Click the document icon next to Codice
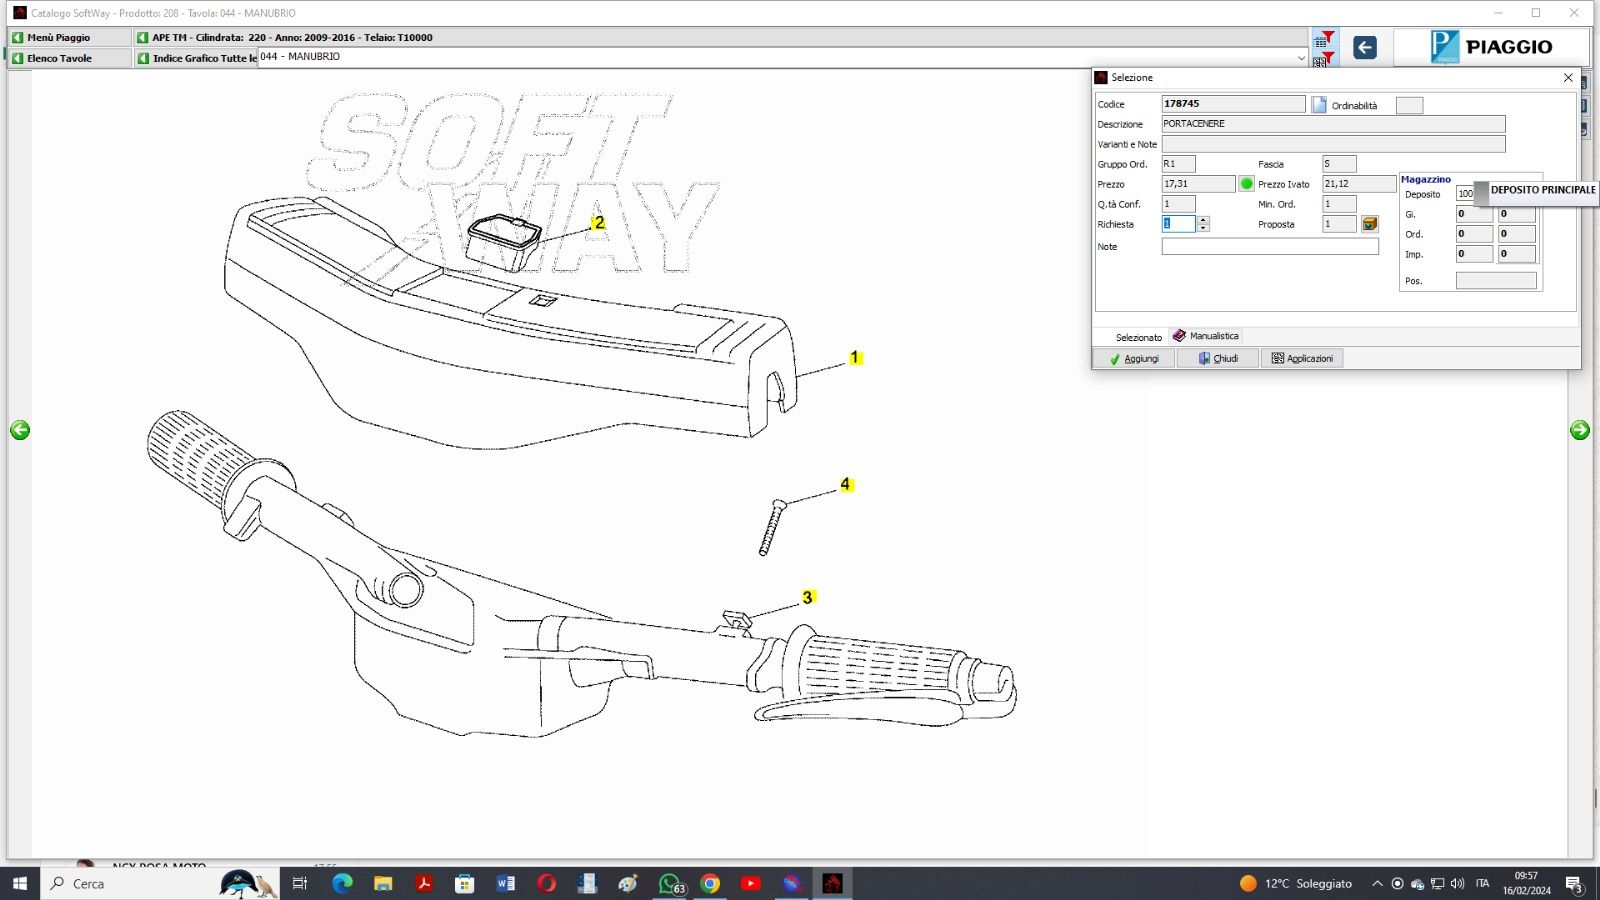The image size is (1600, 900). point(1319,105)
